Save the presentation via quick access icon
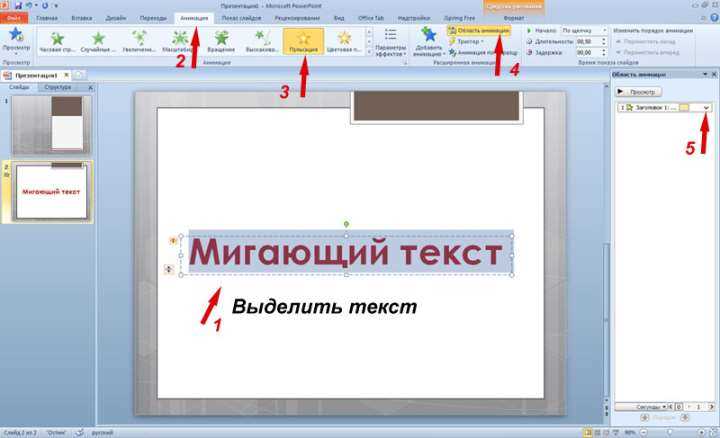 tap(18, 6)
